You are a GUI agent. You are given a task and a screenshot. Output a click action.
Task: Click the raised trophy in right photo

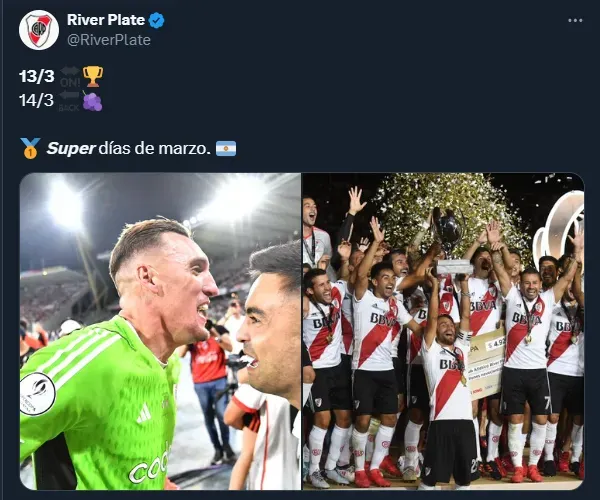pyautogui.click(x=450, y=241)
